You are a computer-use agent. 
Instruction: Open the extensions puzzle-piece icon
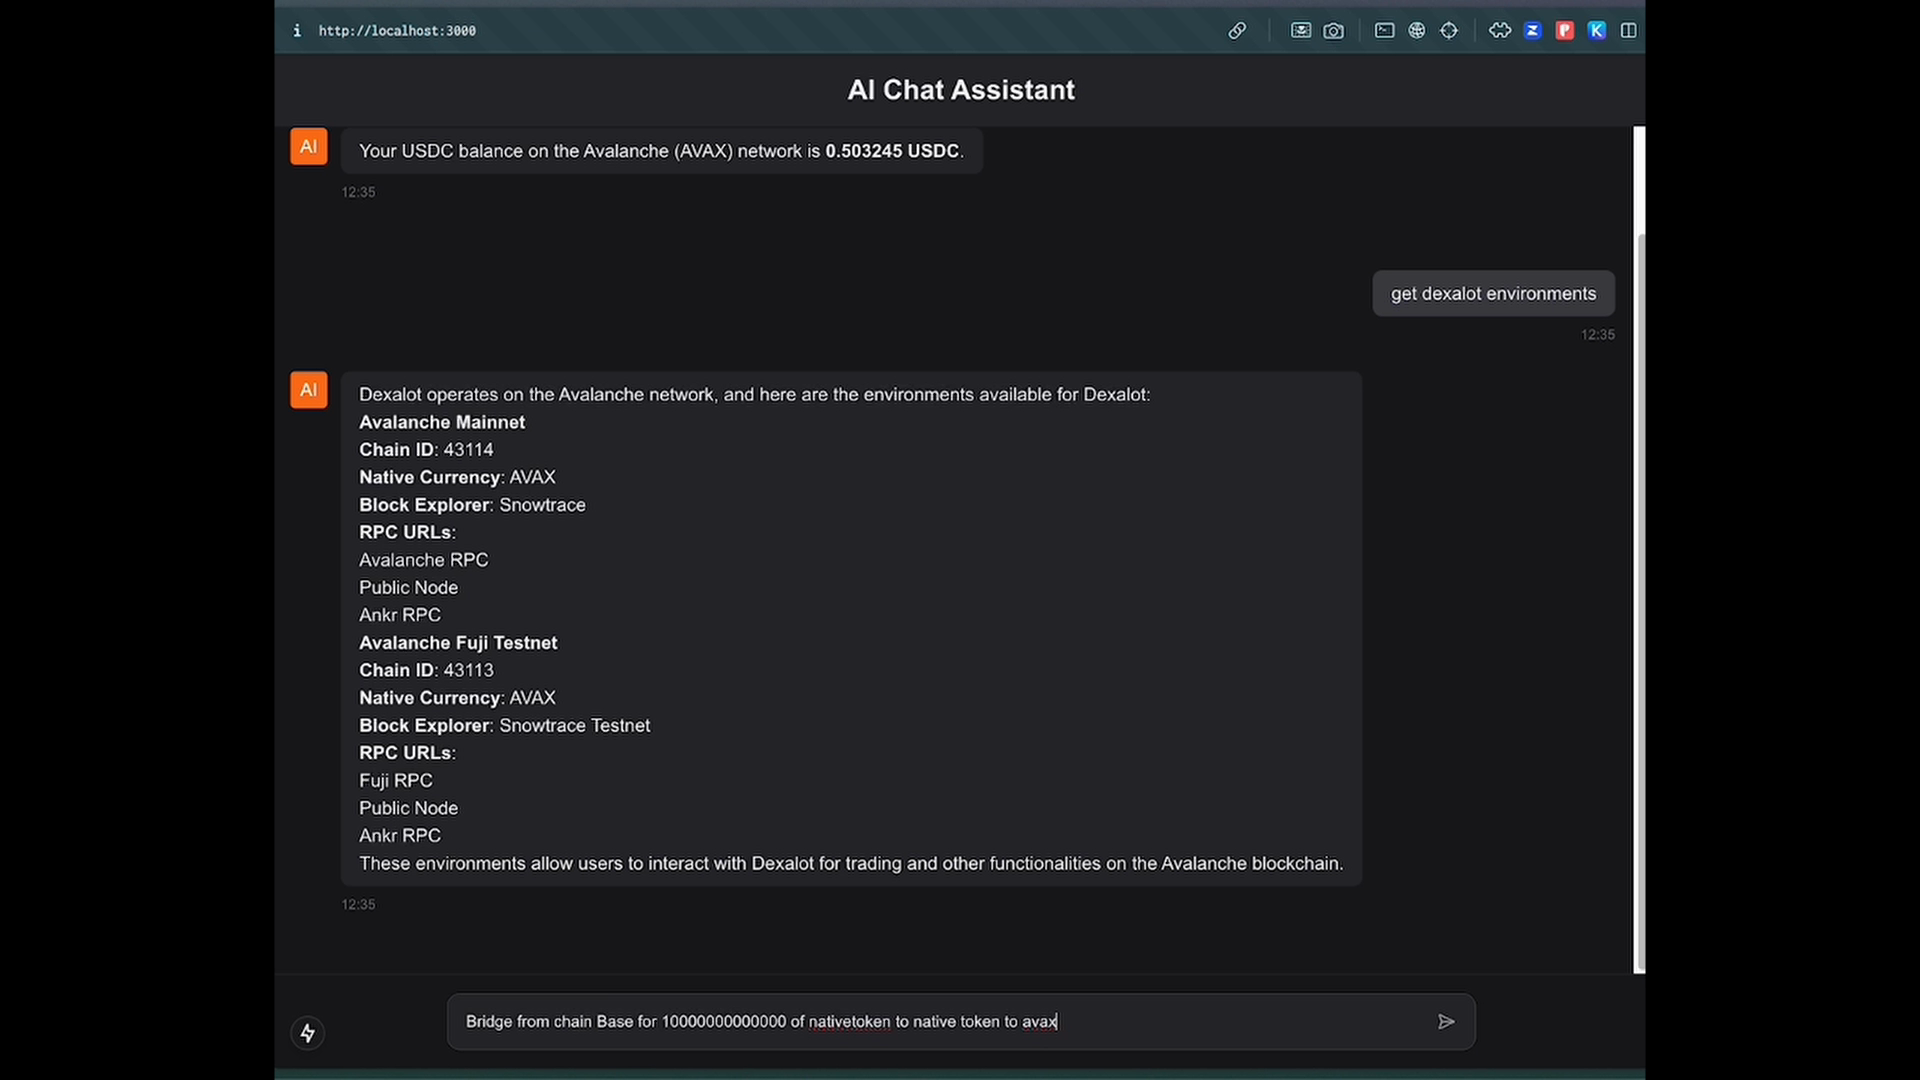click(x=1500, y=31)
